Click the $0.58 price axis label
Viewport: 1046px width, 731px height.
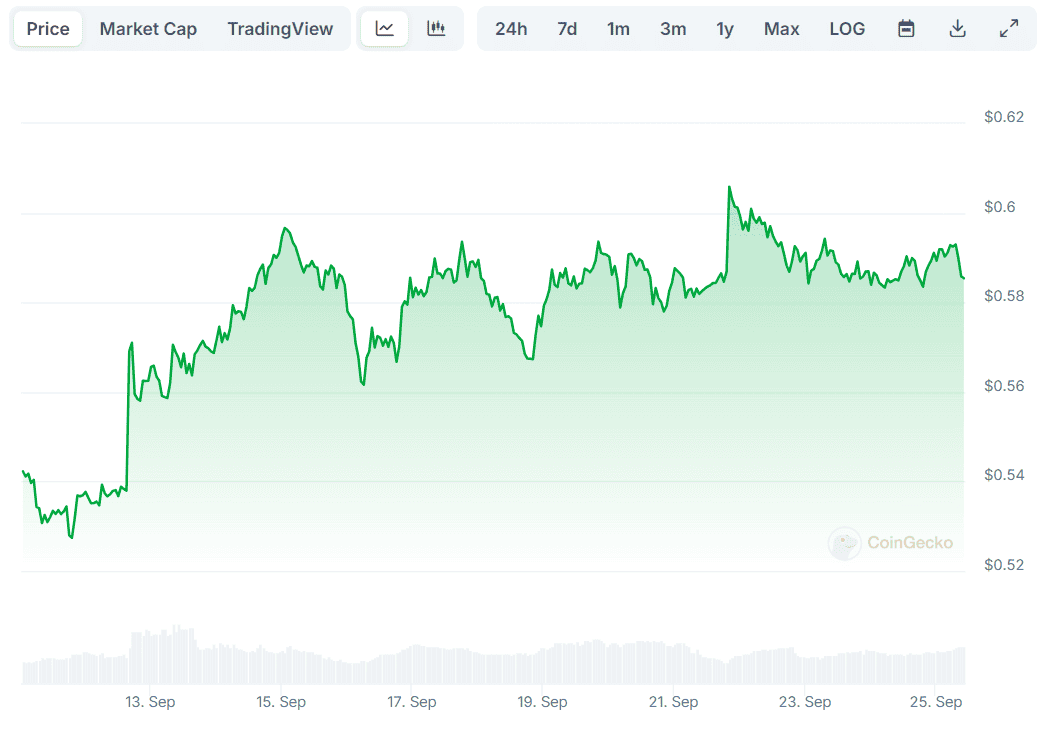[x=1004, y=295]
